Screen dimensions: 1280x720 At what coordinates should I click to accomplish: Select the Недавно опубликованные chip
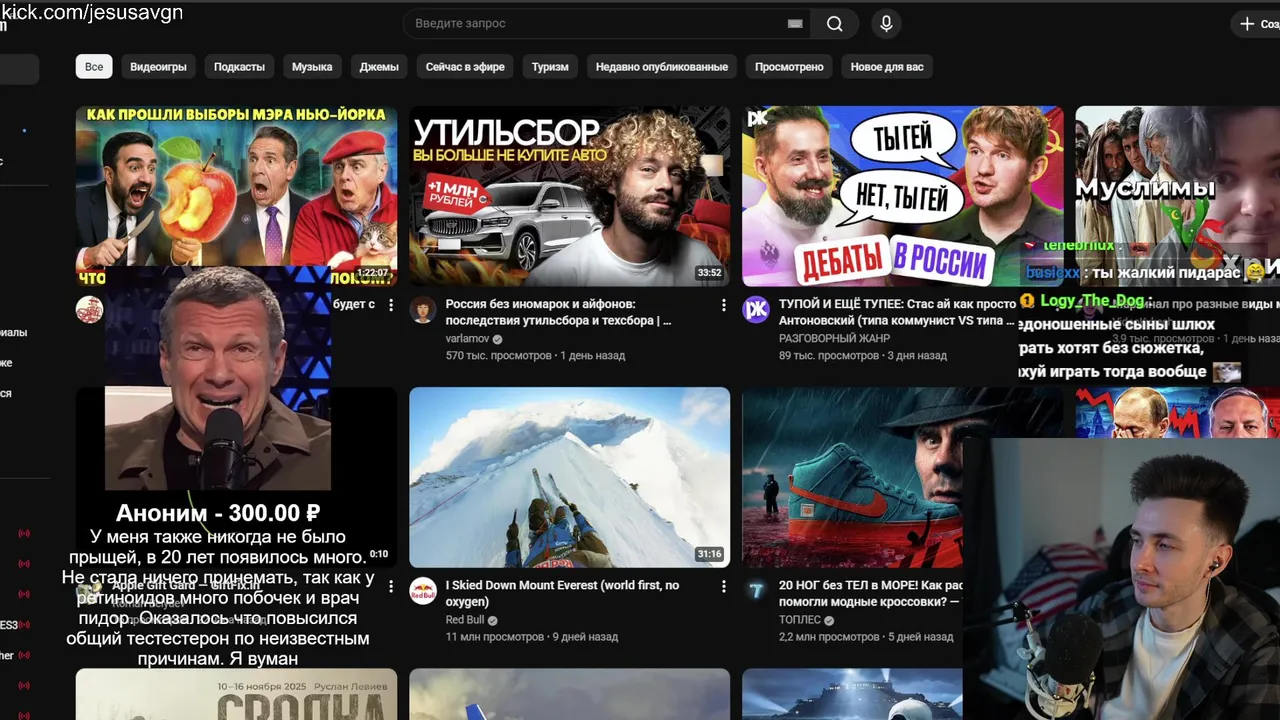pos(662,67)
